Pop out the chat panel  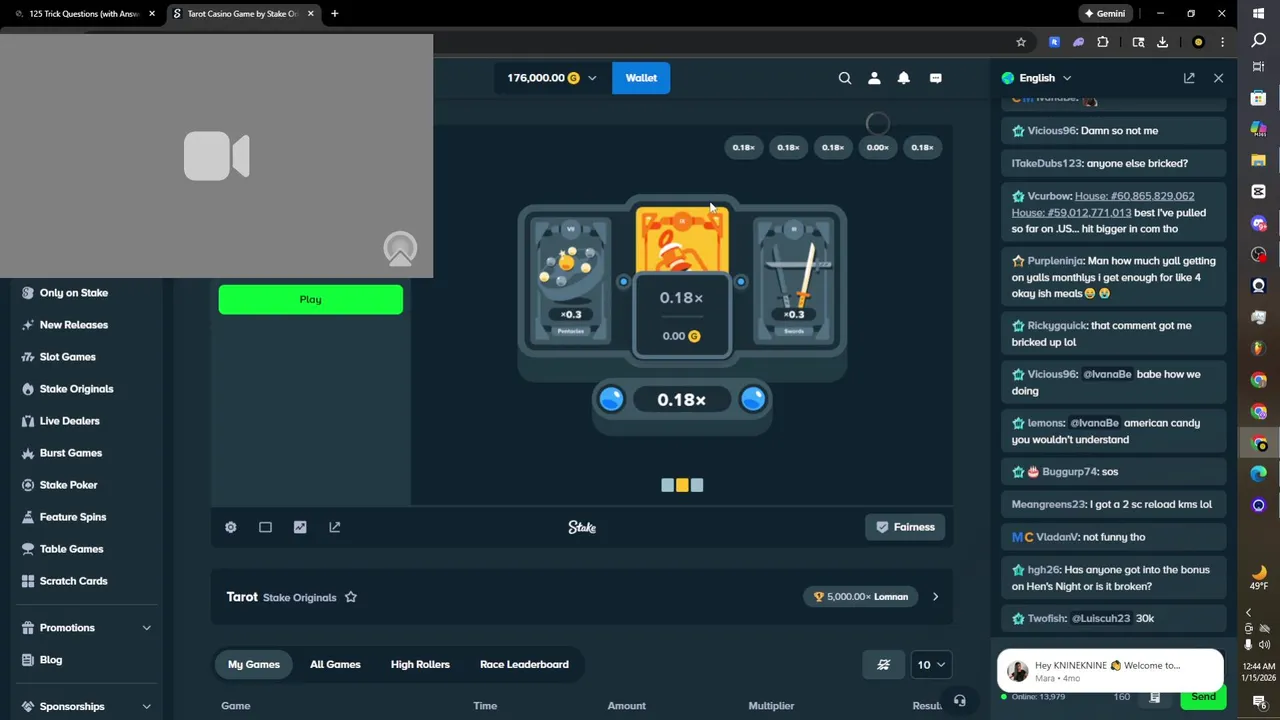[1189, 78]
